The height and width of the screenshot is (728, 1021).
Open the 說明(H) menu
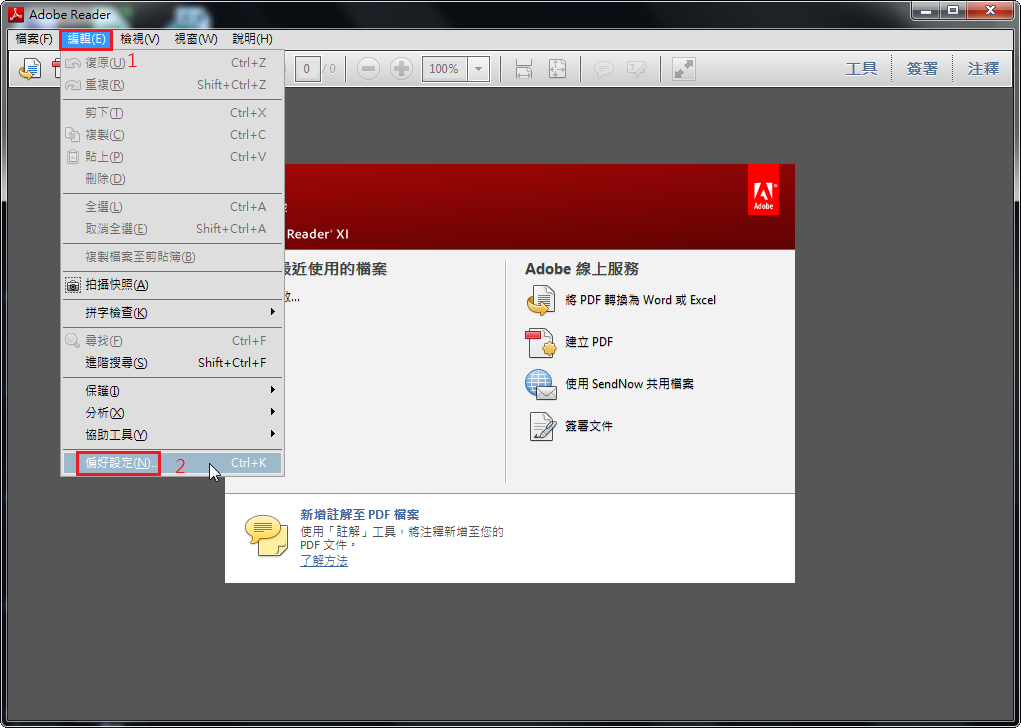pyautogui.click(x=253, y=39)
